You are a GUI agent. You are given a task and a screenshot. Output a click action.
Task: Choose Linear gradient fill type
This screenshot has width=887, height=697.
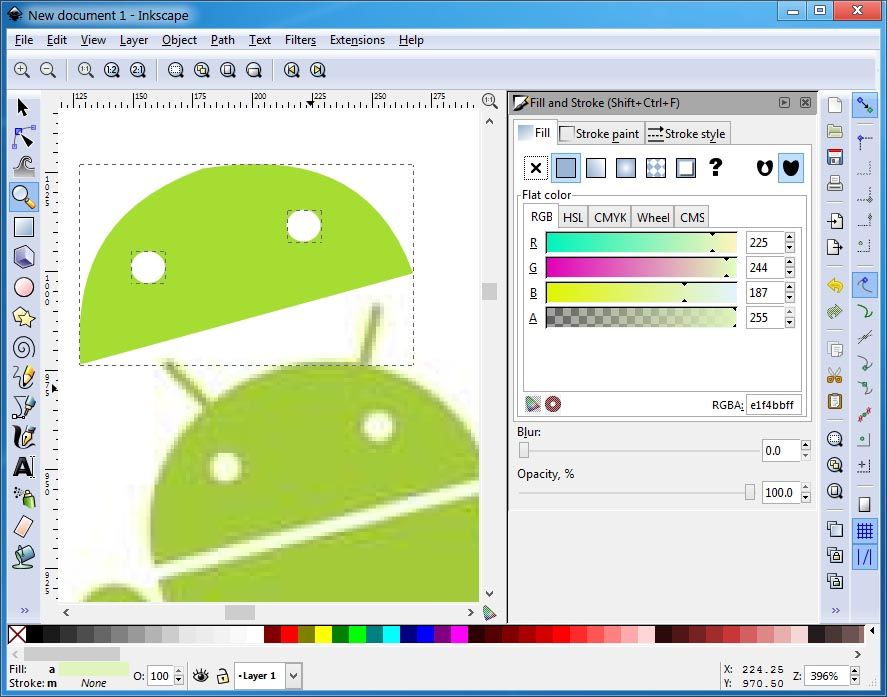(x=596, y=168)
